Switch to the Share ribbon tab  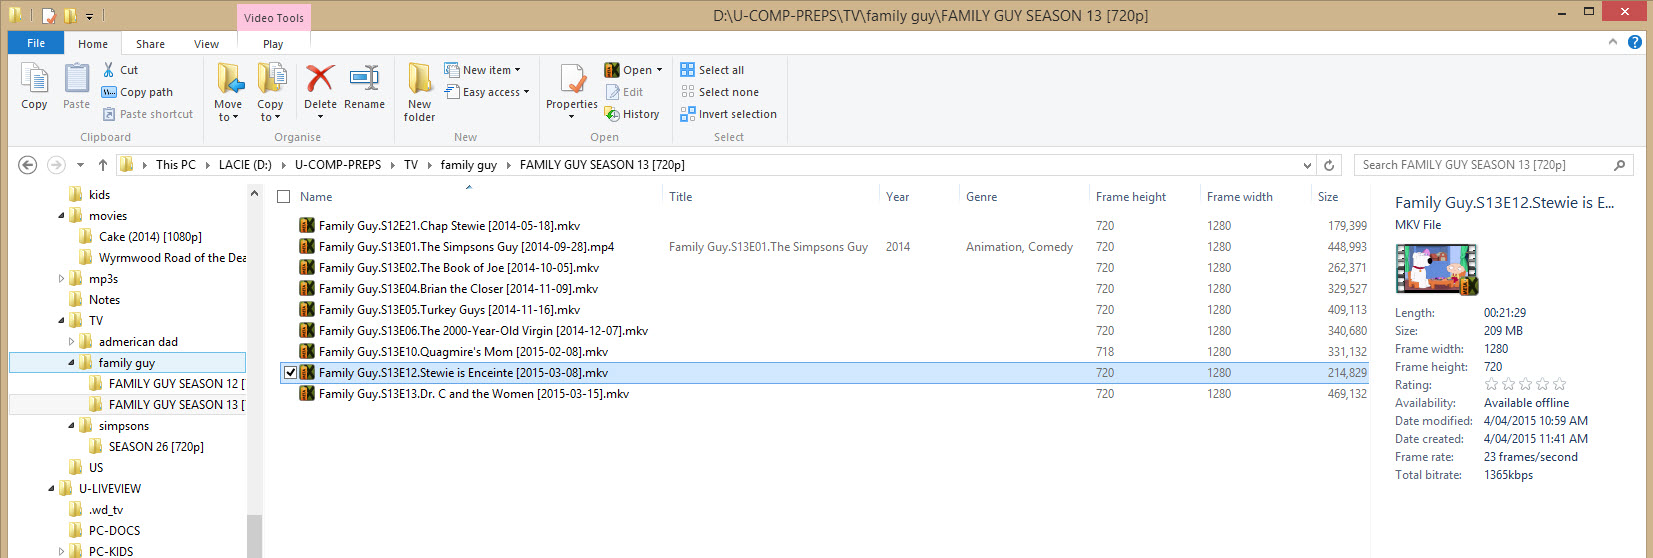point(150,44)
